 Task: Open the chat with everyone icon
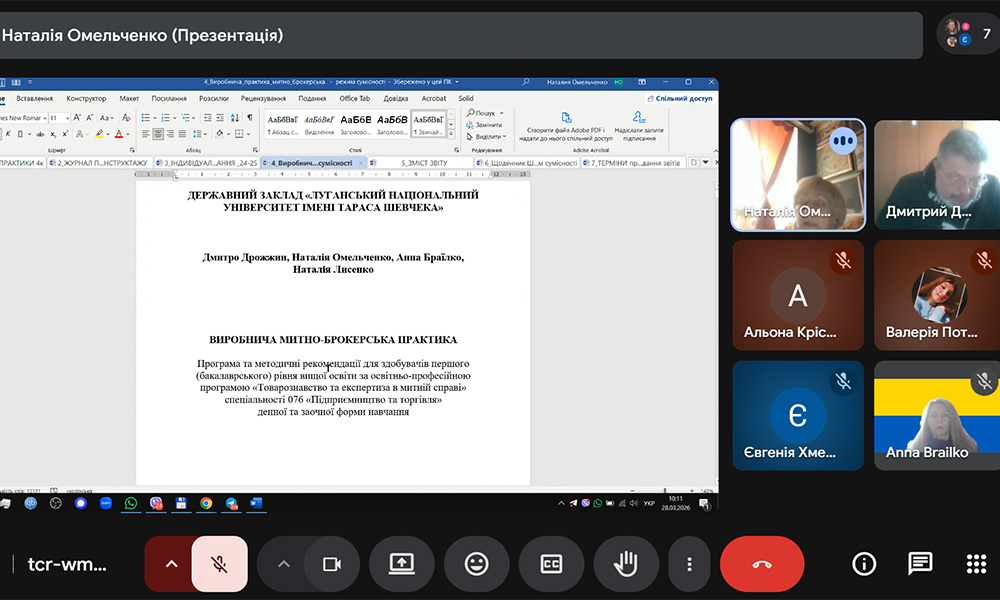click(x=920, y=564)
